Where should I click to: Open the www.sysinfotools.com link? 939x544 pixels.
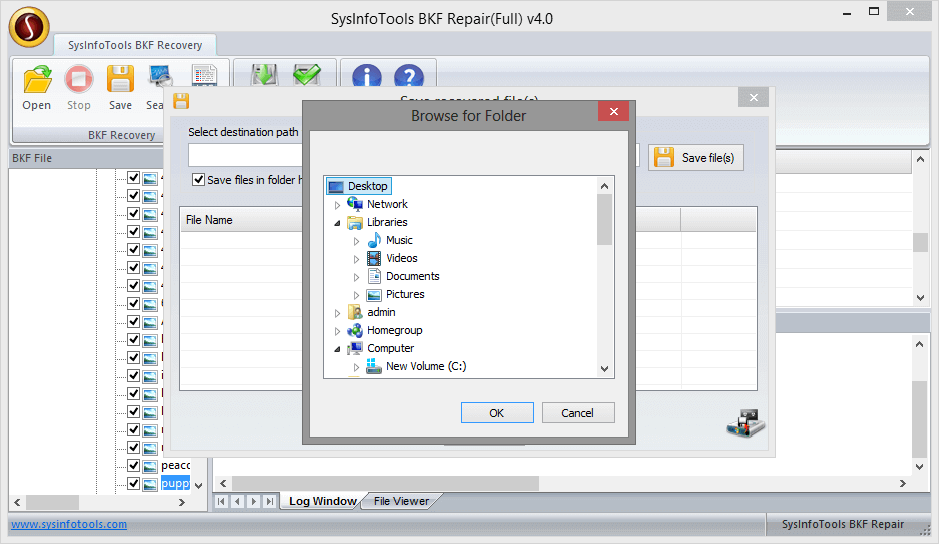coord(69,524)
